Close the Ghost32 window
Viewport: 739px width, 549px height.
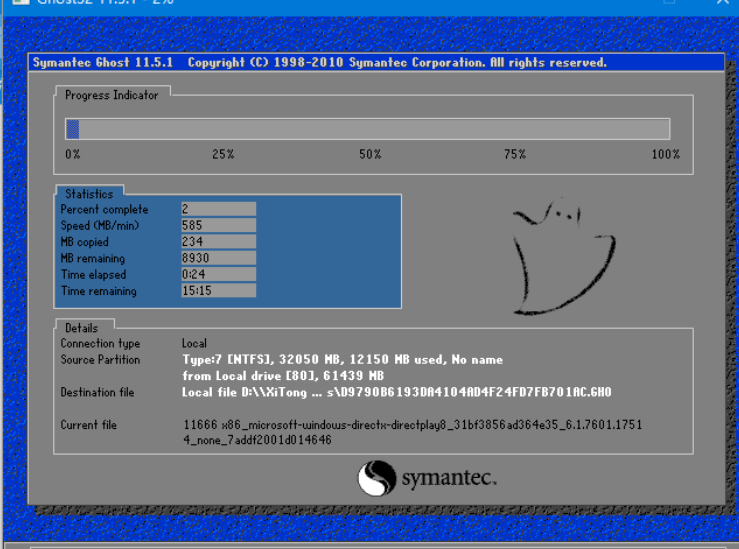722,2
